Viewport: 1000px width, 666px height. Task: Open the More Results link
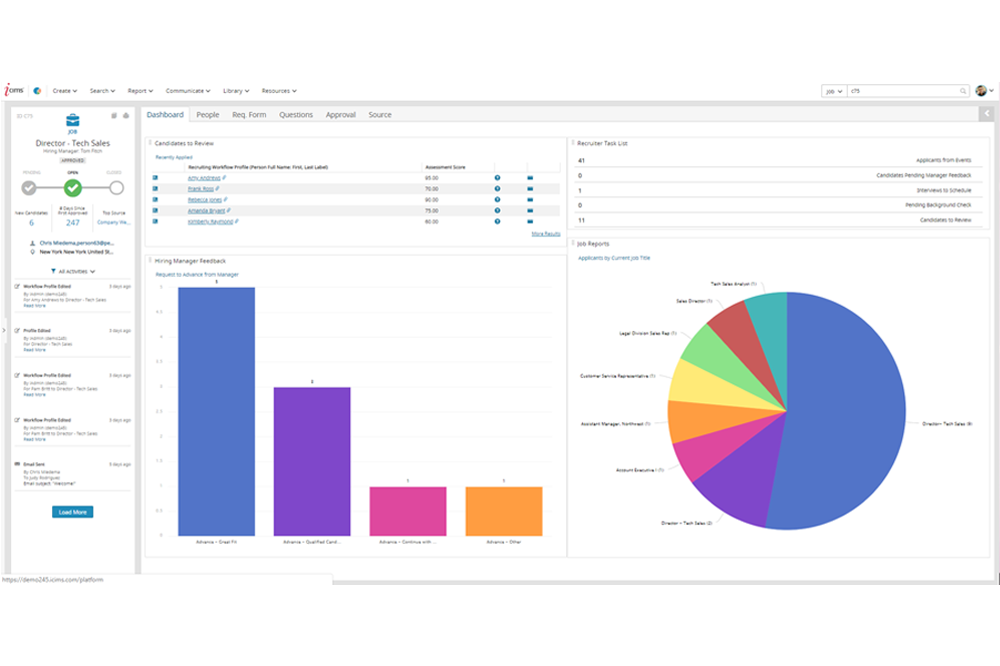(x=545, y=233)
